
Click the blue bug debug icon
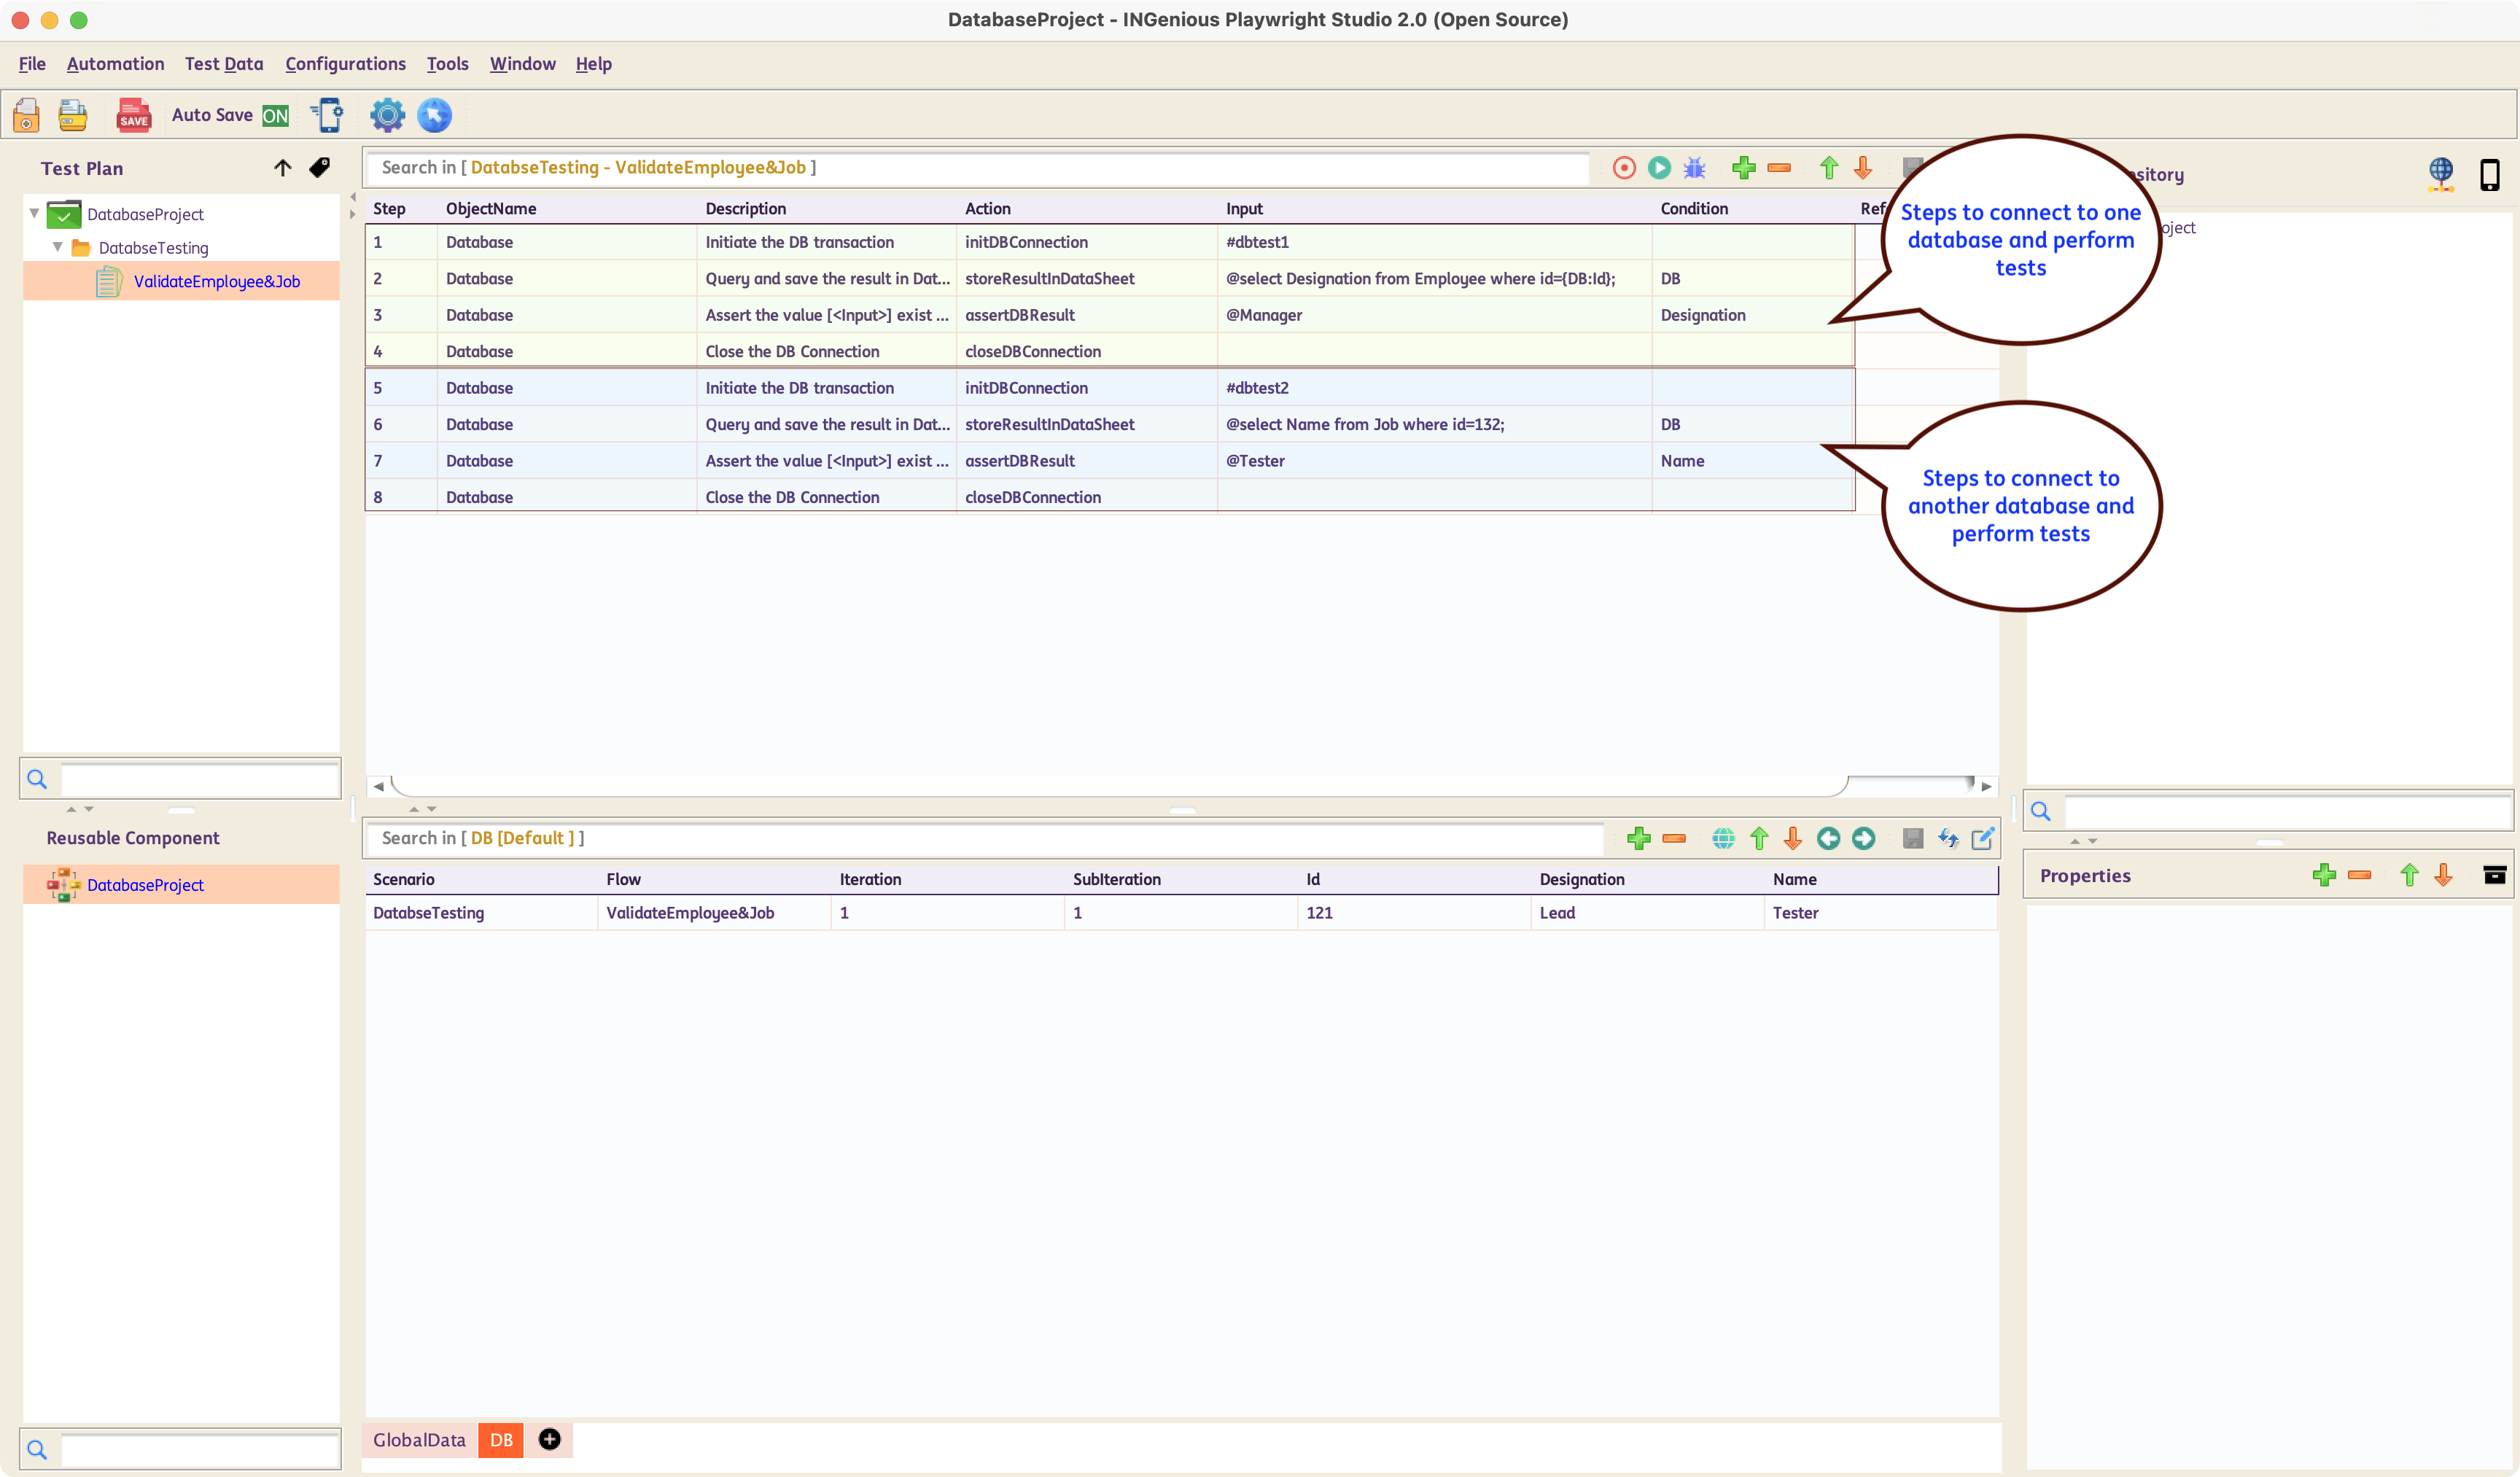[x=1694, y=168]
